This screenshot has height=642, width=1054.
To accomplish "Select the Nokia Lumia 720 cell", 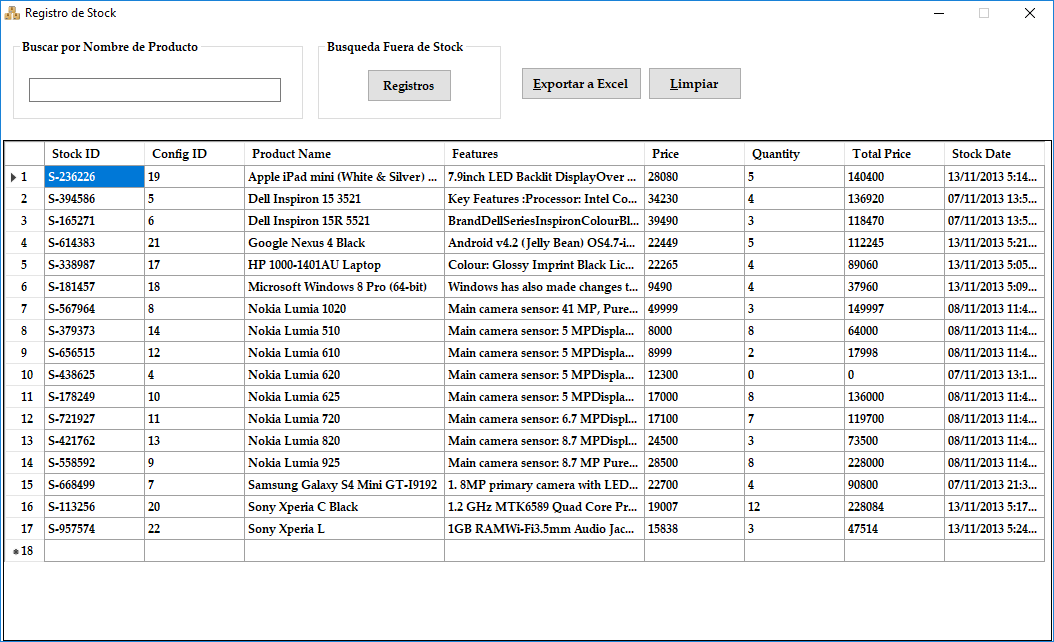I will point(344,419).
